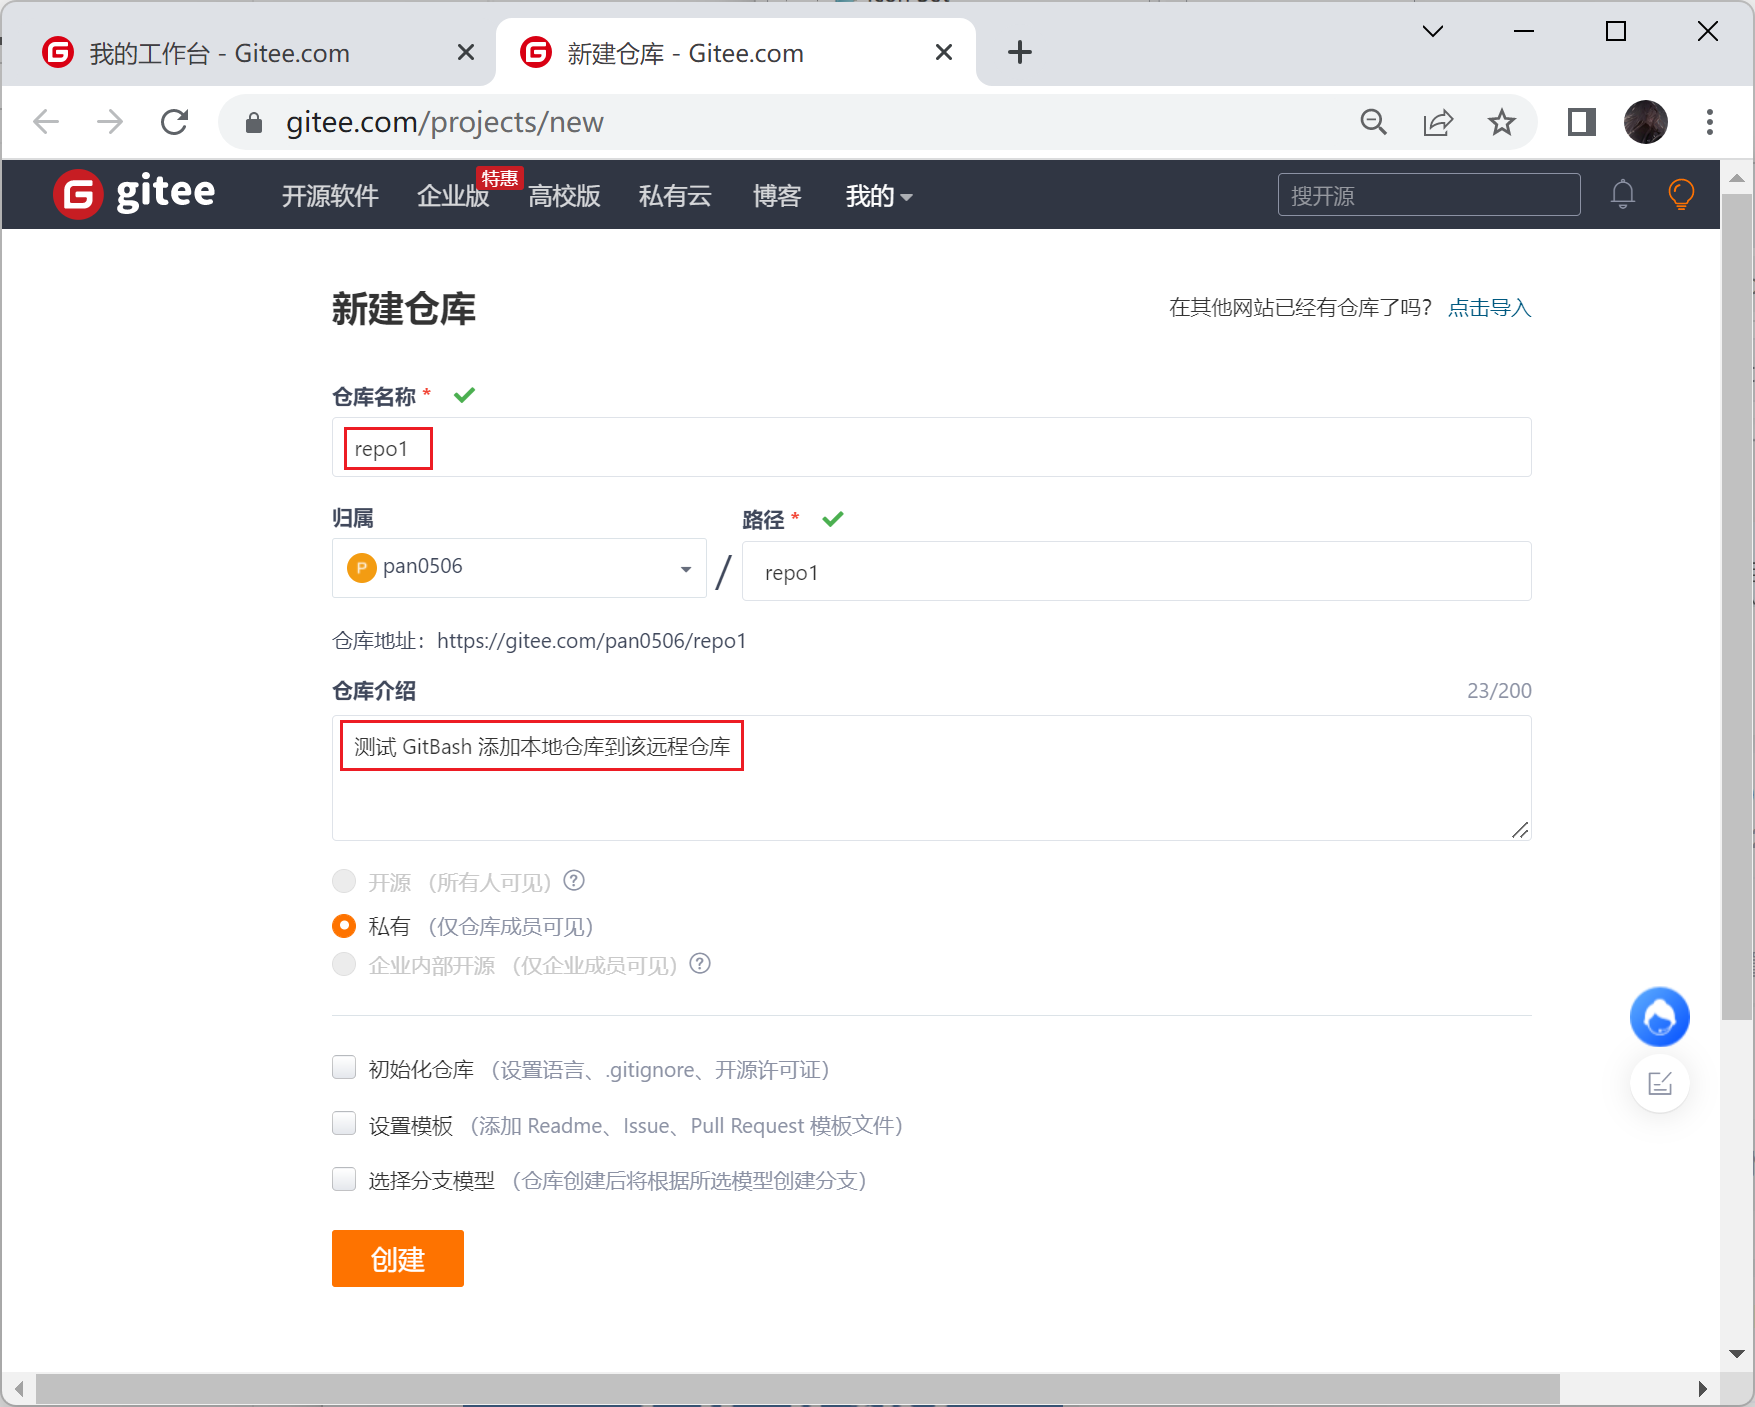
Task: Expand the 归属 pan0506 dropdown
Action: [518, 568]
